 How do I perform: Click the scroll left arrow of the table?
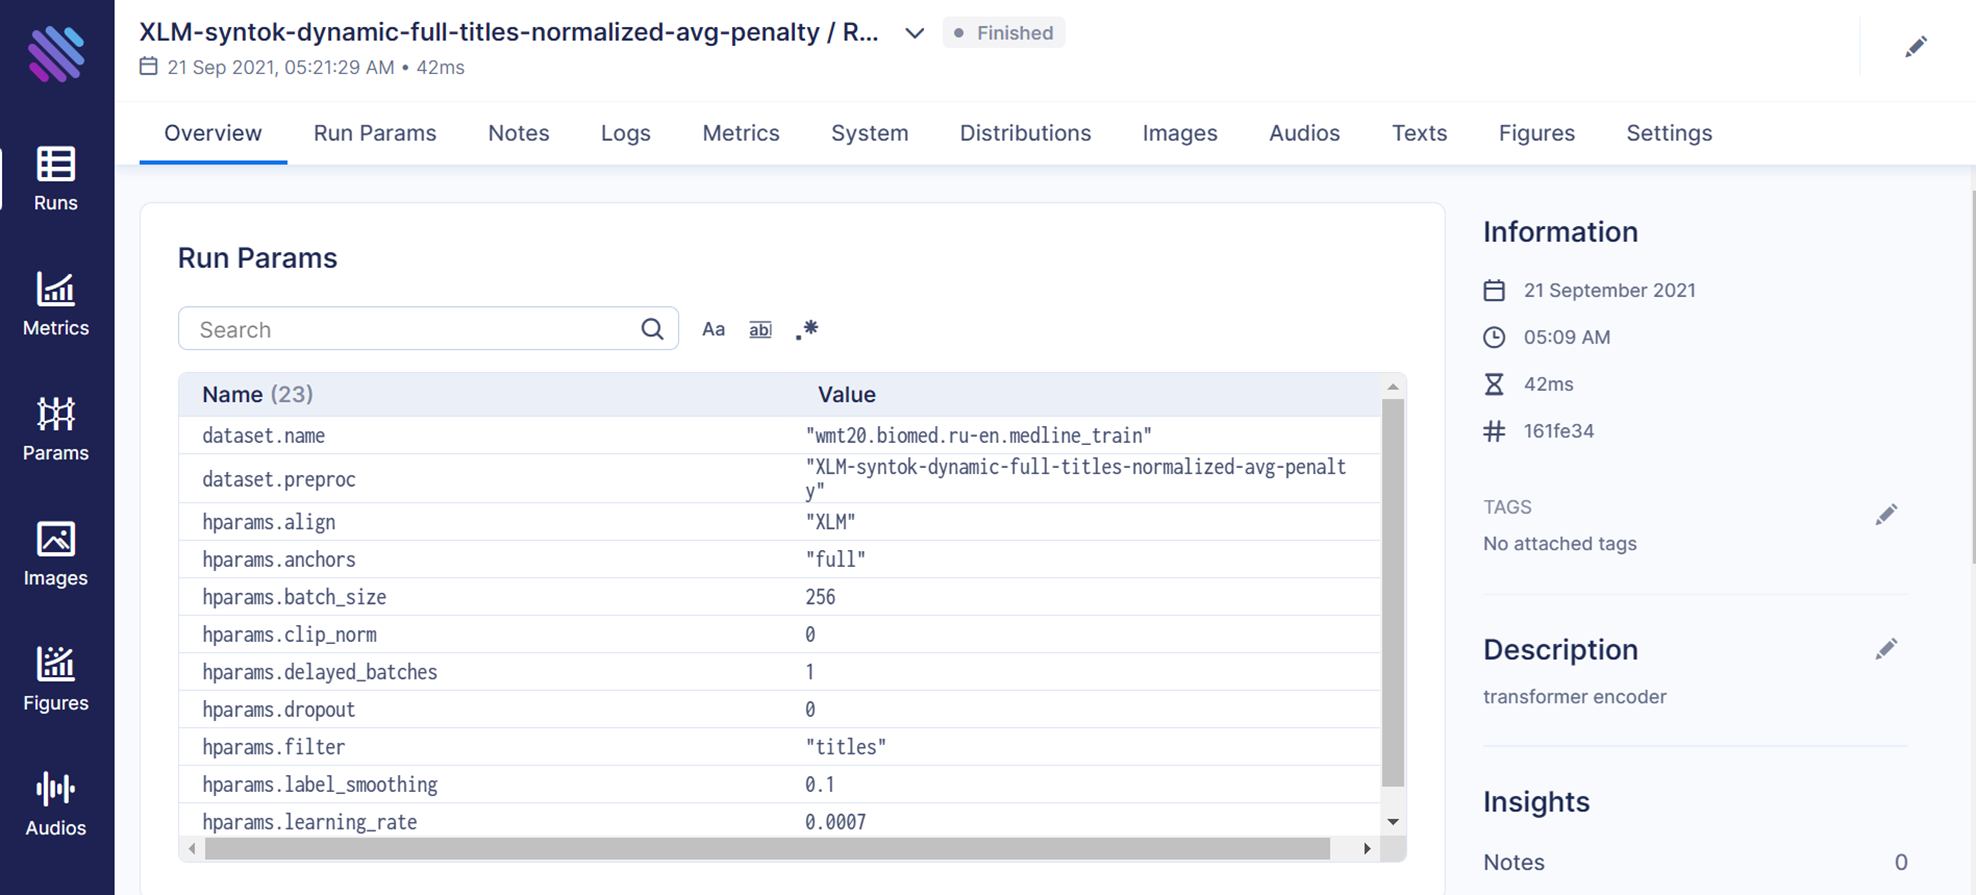[192, 848]
